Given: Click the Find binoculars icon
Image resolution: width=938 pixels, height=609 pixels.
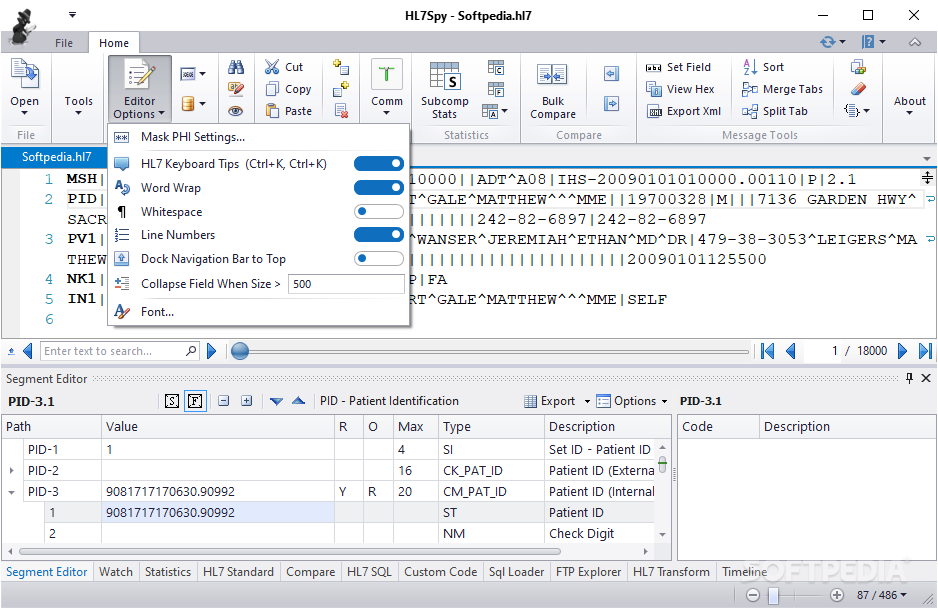Looking at the screenshot, I should tap(236, 67).
